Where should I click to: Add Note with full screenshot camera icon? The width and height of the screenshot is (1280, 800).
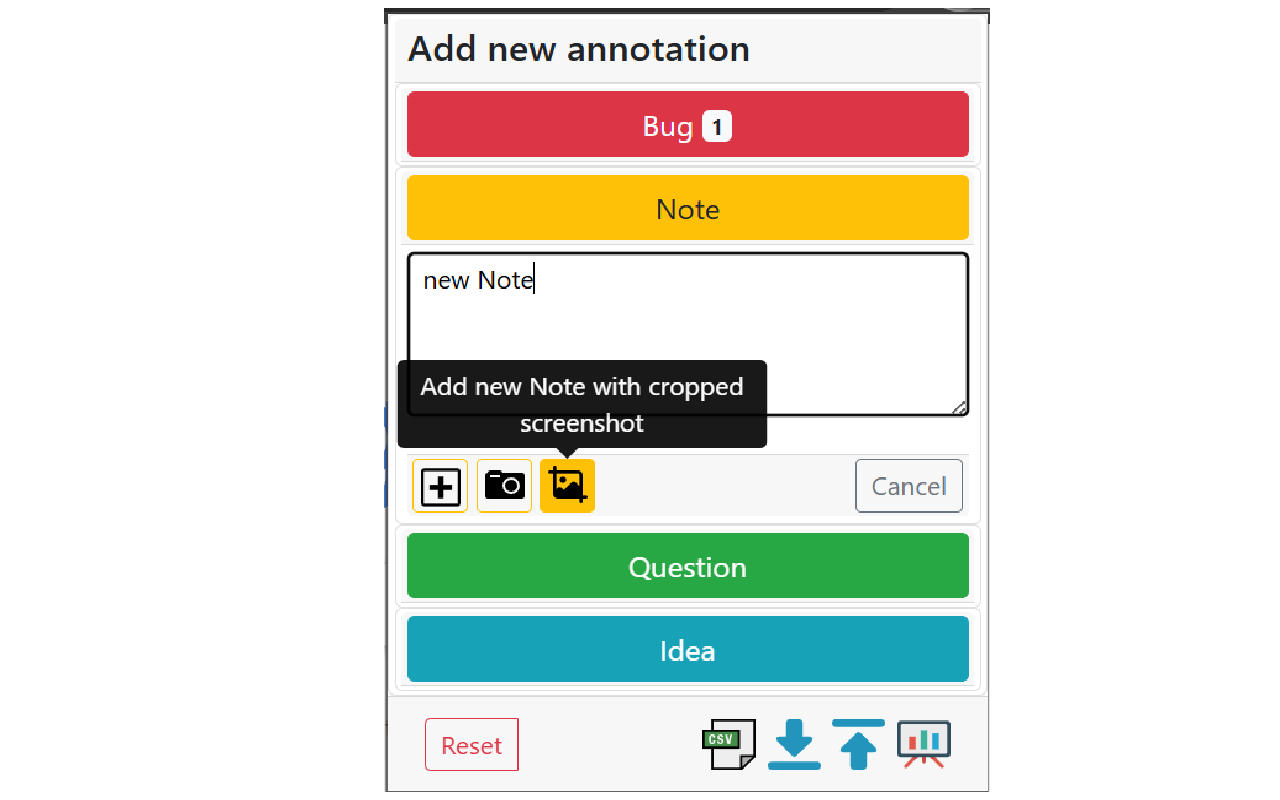click(x=504, y=486)
